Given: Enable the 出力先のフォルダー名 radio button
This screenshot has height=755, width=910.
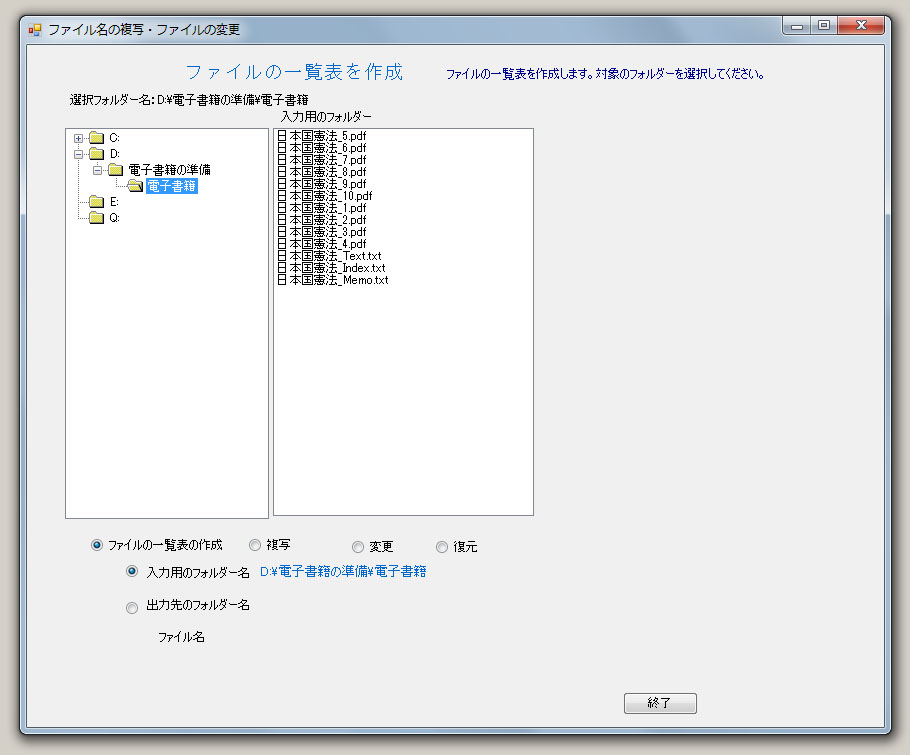Looking at the screenshot, I should [132, 607].
